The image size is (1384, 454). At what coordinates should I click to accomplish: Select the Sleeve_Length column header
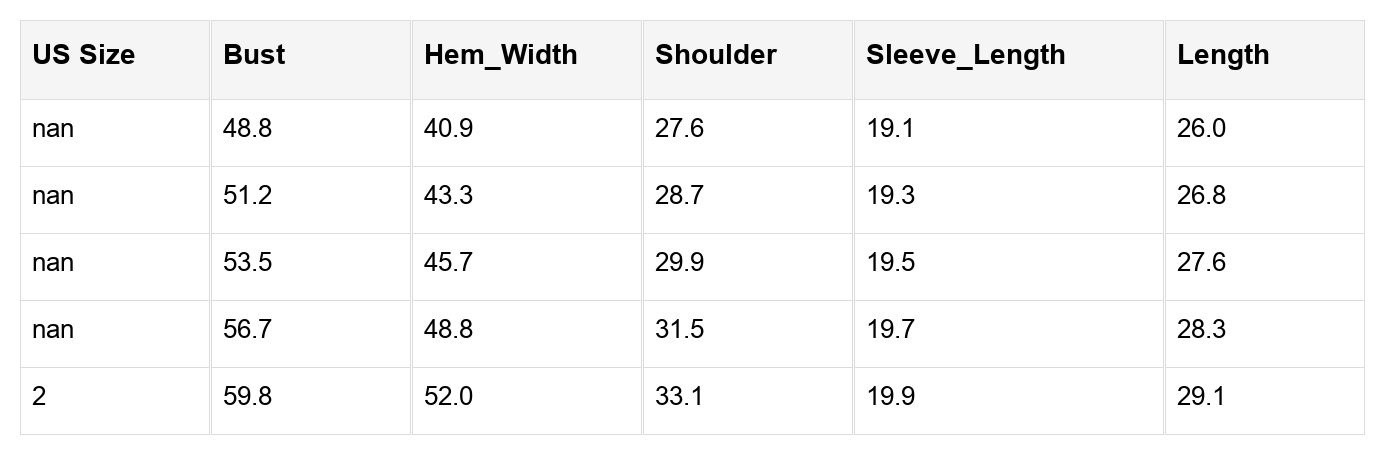click(x=965, y=55)
